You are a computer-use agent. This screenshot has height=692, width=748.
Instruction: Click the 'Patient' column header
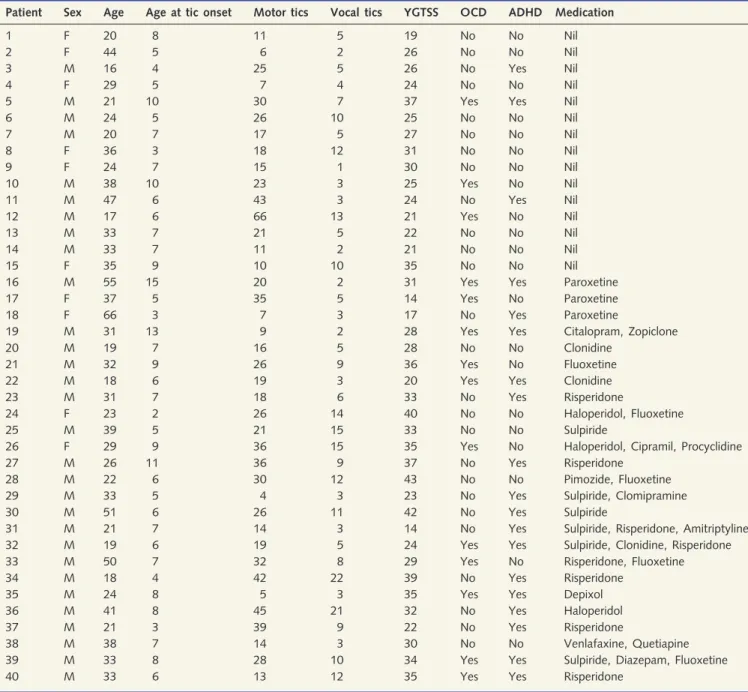(x=23, y=12)
